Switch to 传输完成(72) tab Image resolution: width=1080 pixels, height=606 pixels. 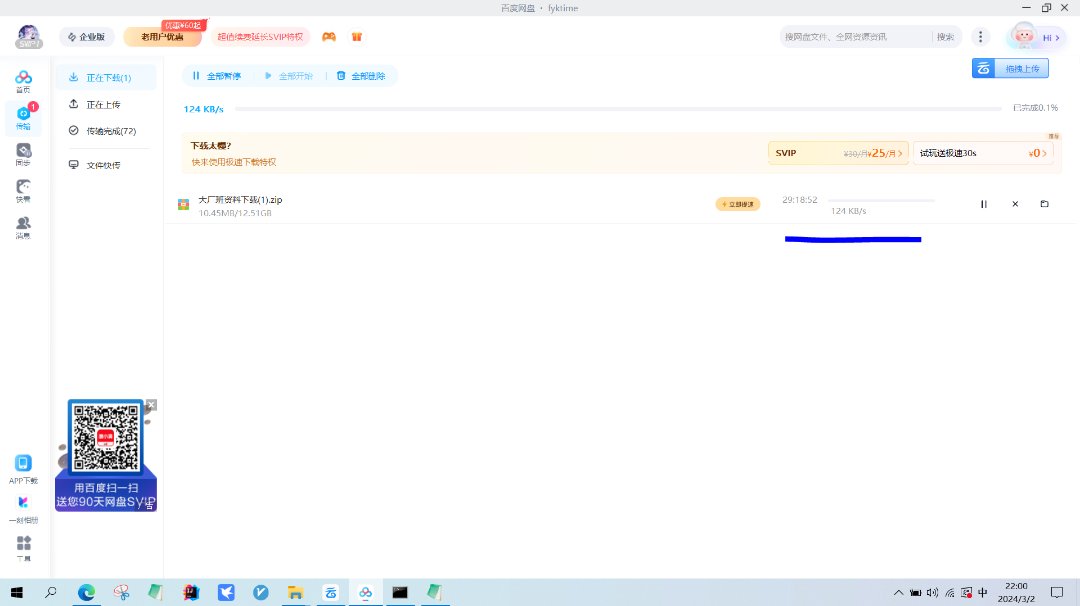110,131
